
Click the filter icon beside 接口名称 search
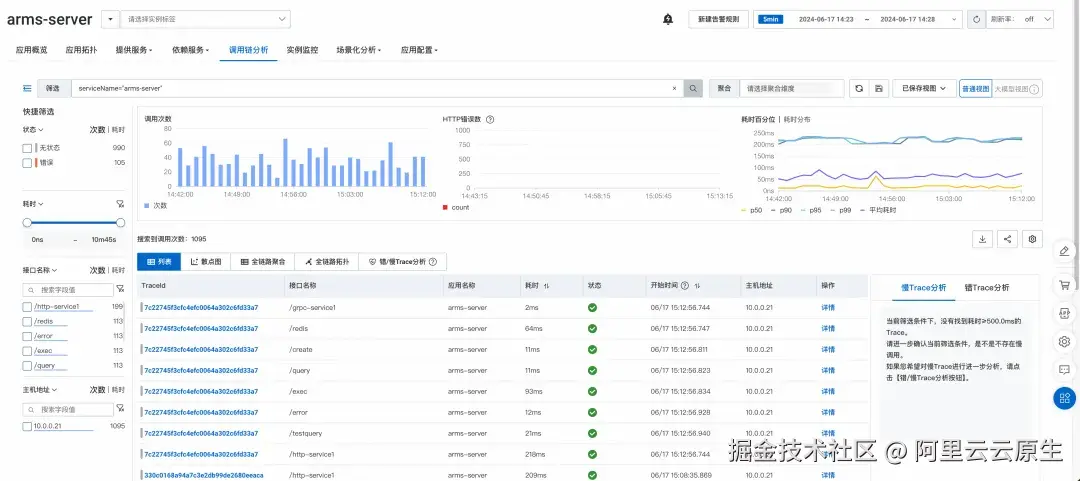(120, 289)
